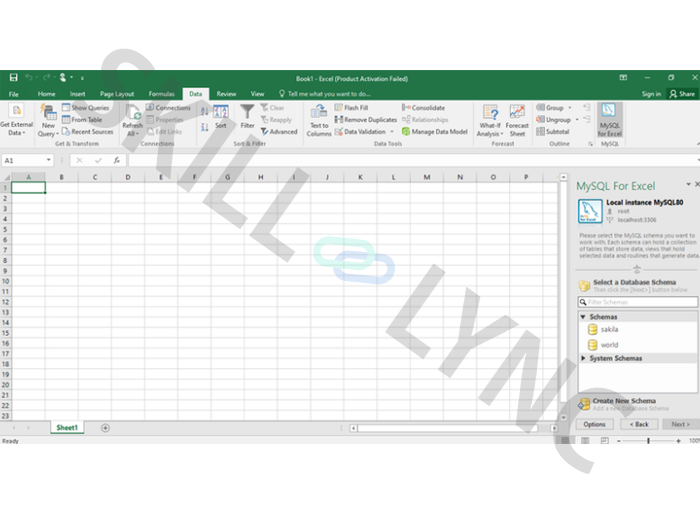Click Ungroup button

tap(554, 120)
